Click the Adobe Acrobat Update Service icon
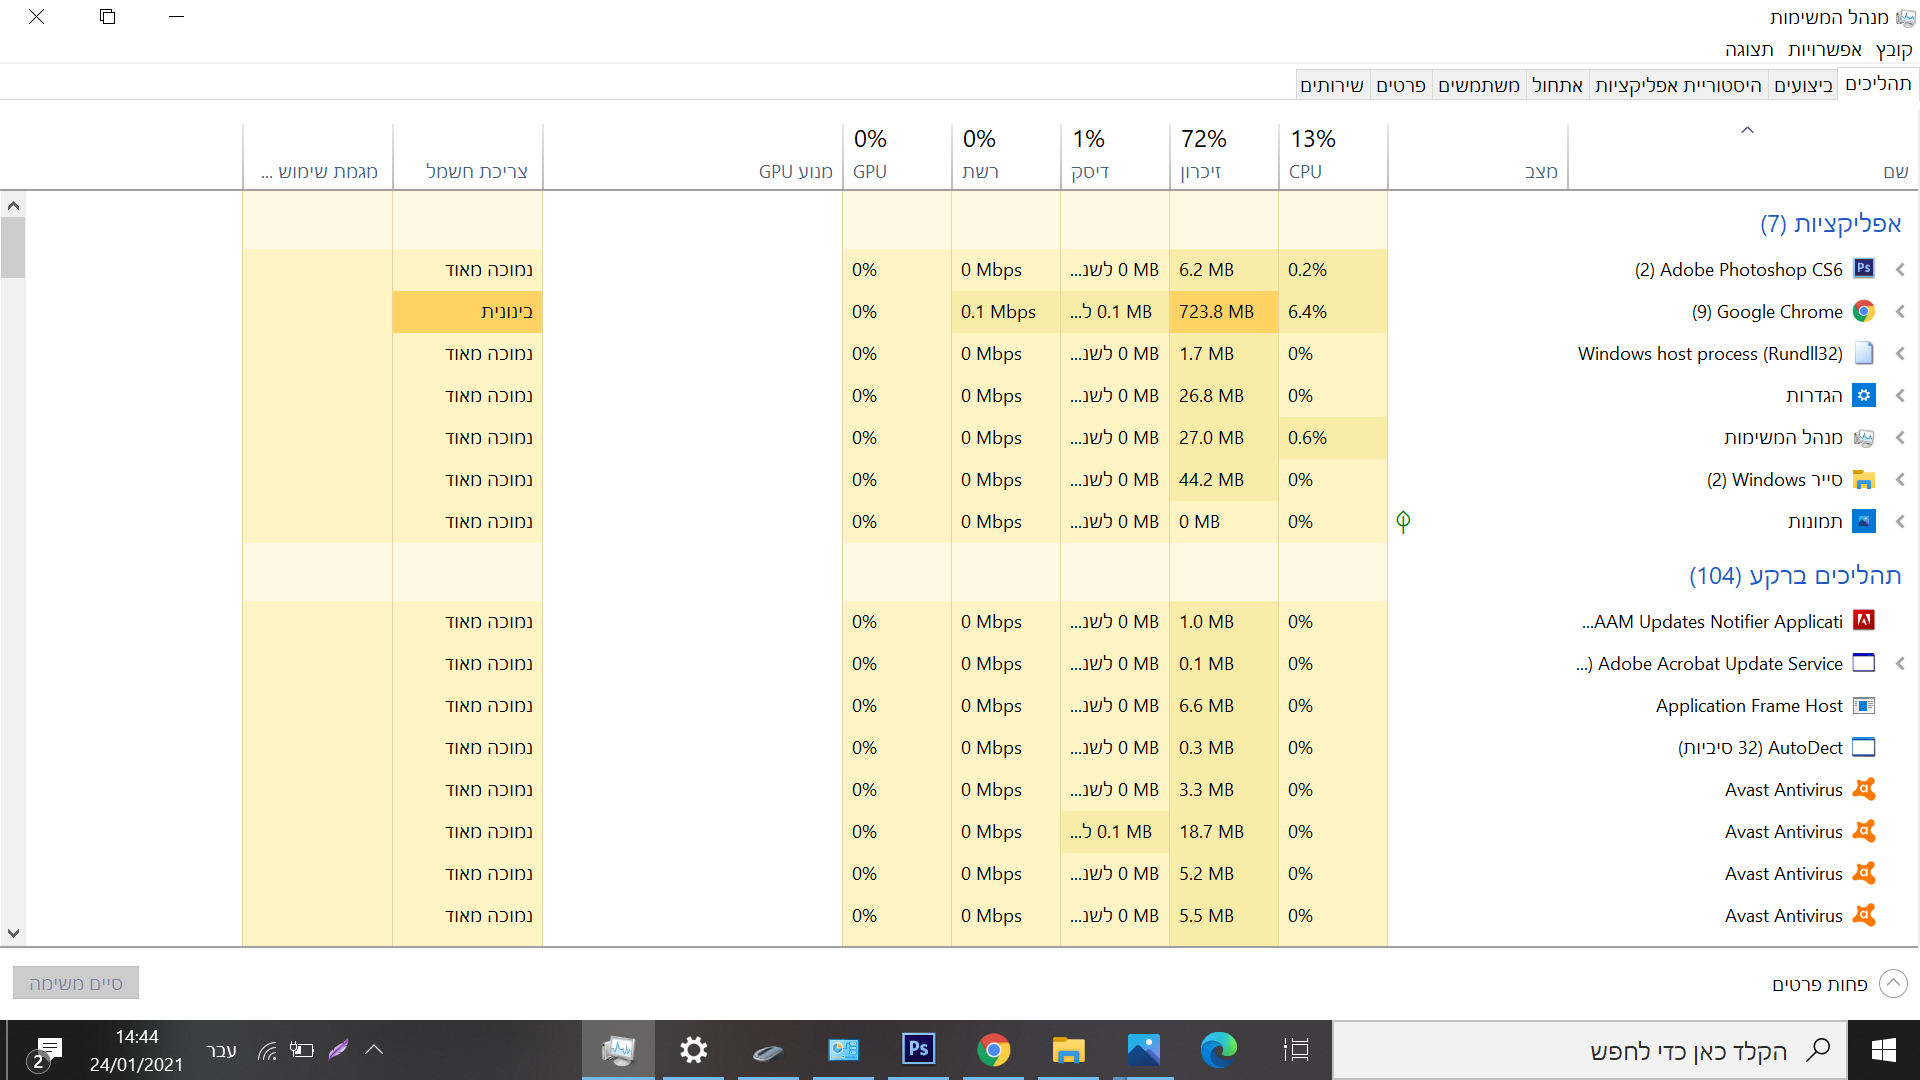 [1864, 663]
